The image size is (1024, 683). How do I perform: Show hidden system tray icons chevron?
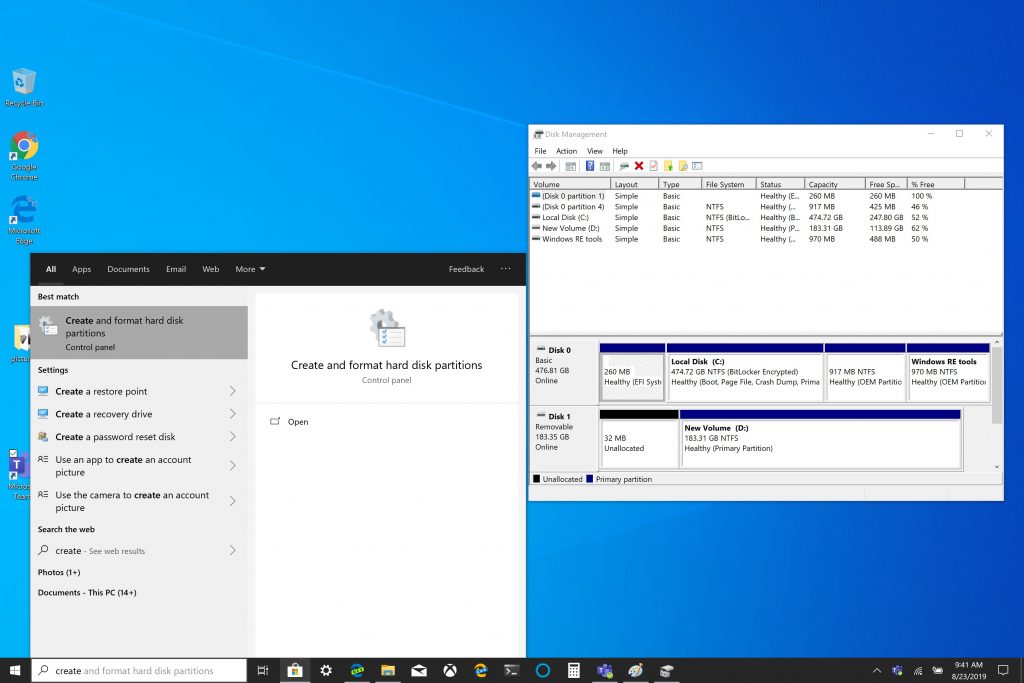pos(877,670)
